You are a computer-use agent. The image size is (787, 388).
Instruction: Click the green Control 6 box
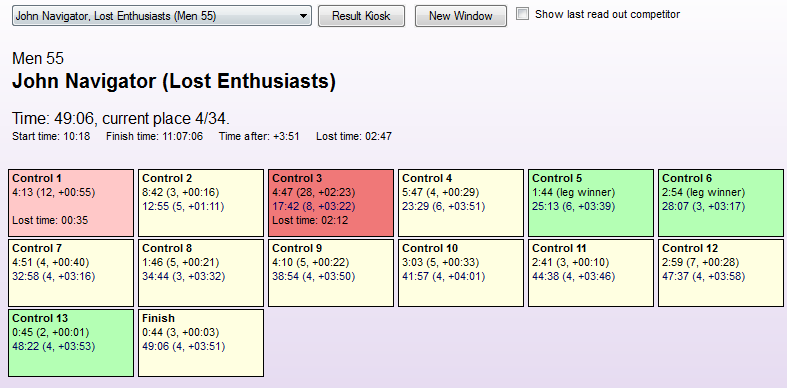coord(721,203)
